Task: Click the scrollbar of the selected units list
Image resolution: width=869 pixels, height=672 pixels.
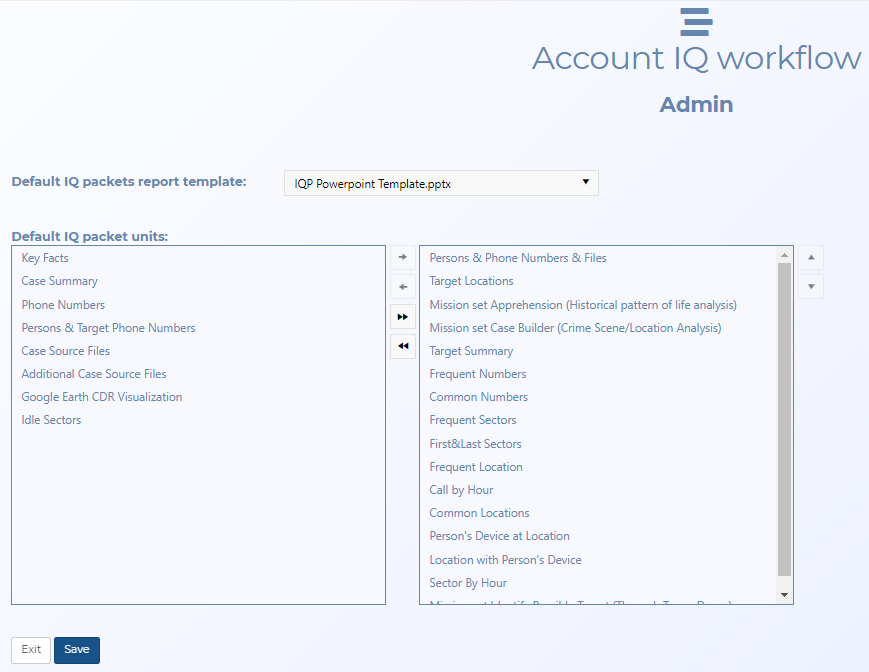Action: pos(785,420)
